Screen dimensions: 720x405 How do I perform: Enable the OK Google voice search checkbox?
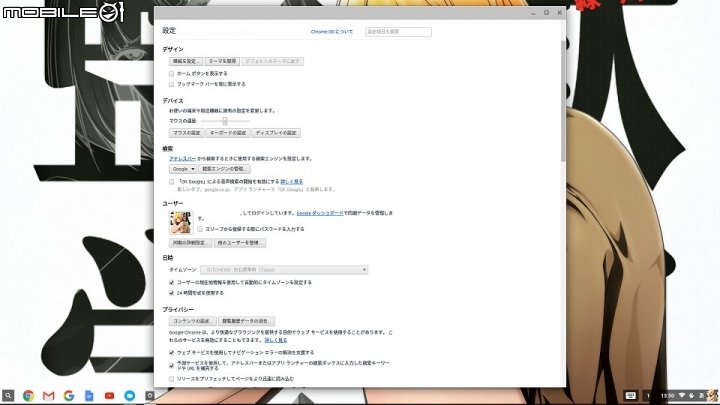[x=171, y=182]
